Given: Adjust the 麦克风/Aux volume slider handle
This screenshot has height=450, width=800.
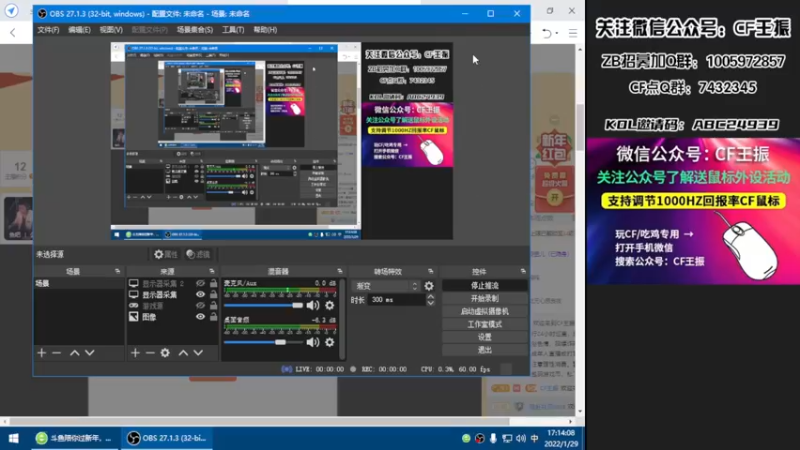Looking at the screenshot, I should click(297, 305).
